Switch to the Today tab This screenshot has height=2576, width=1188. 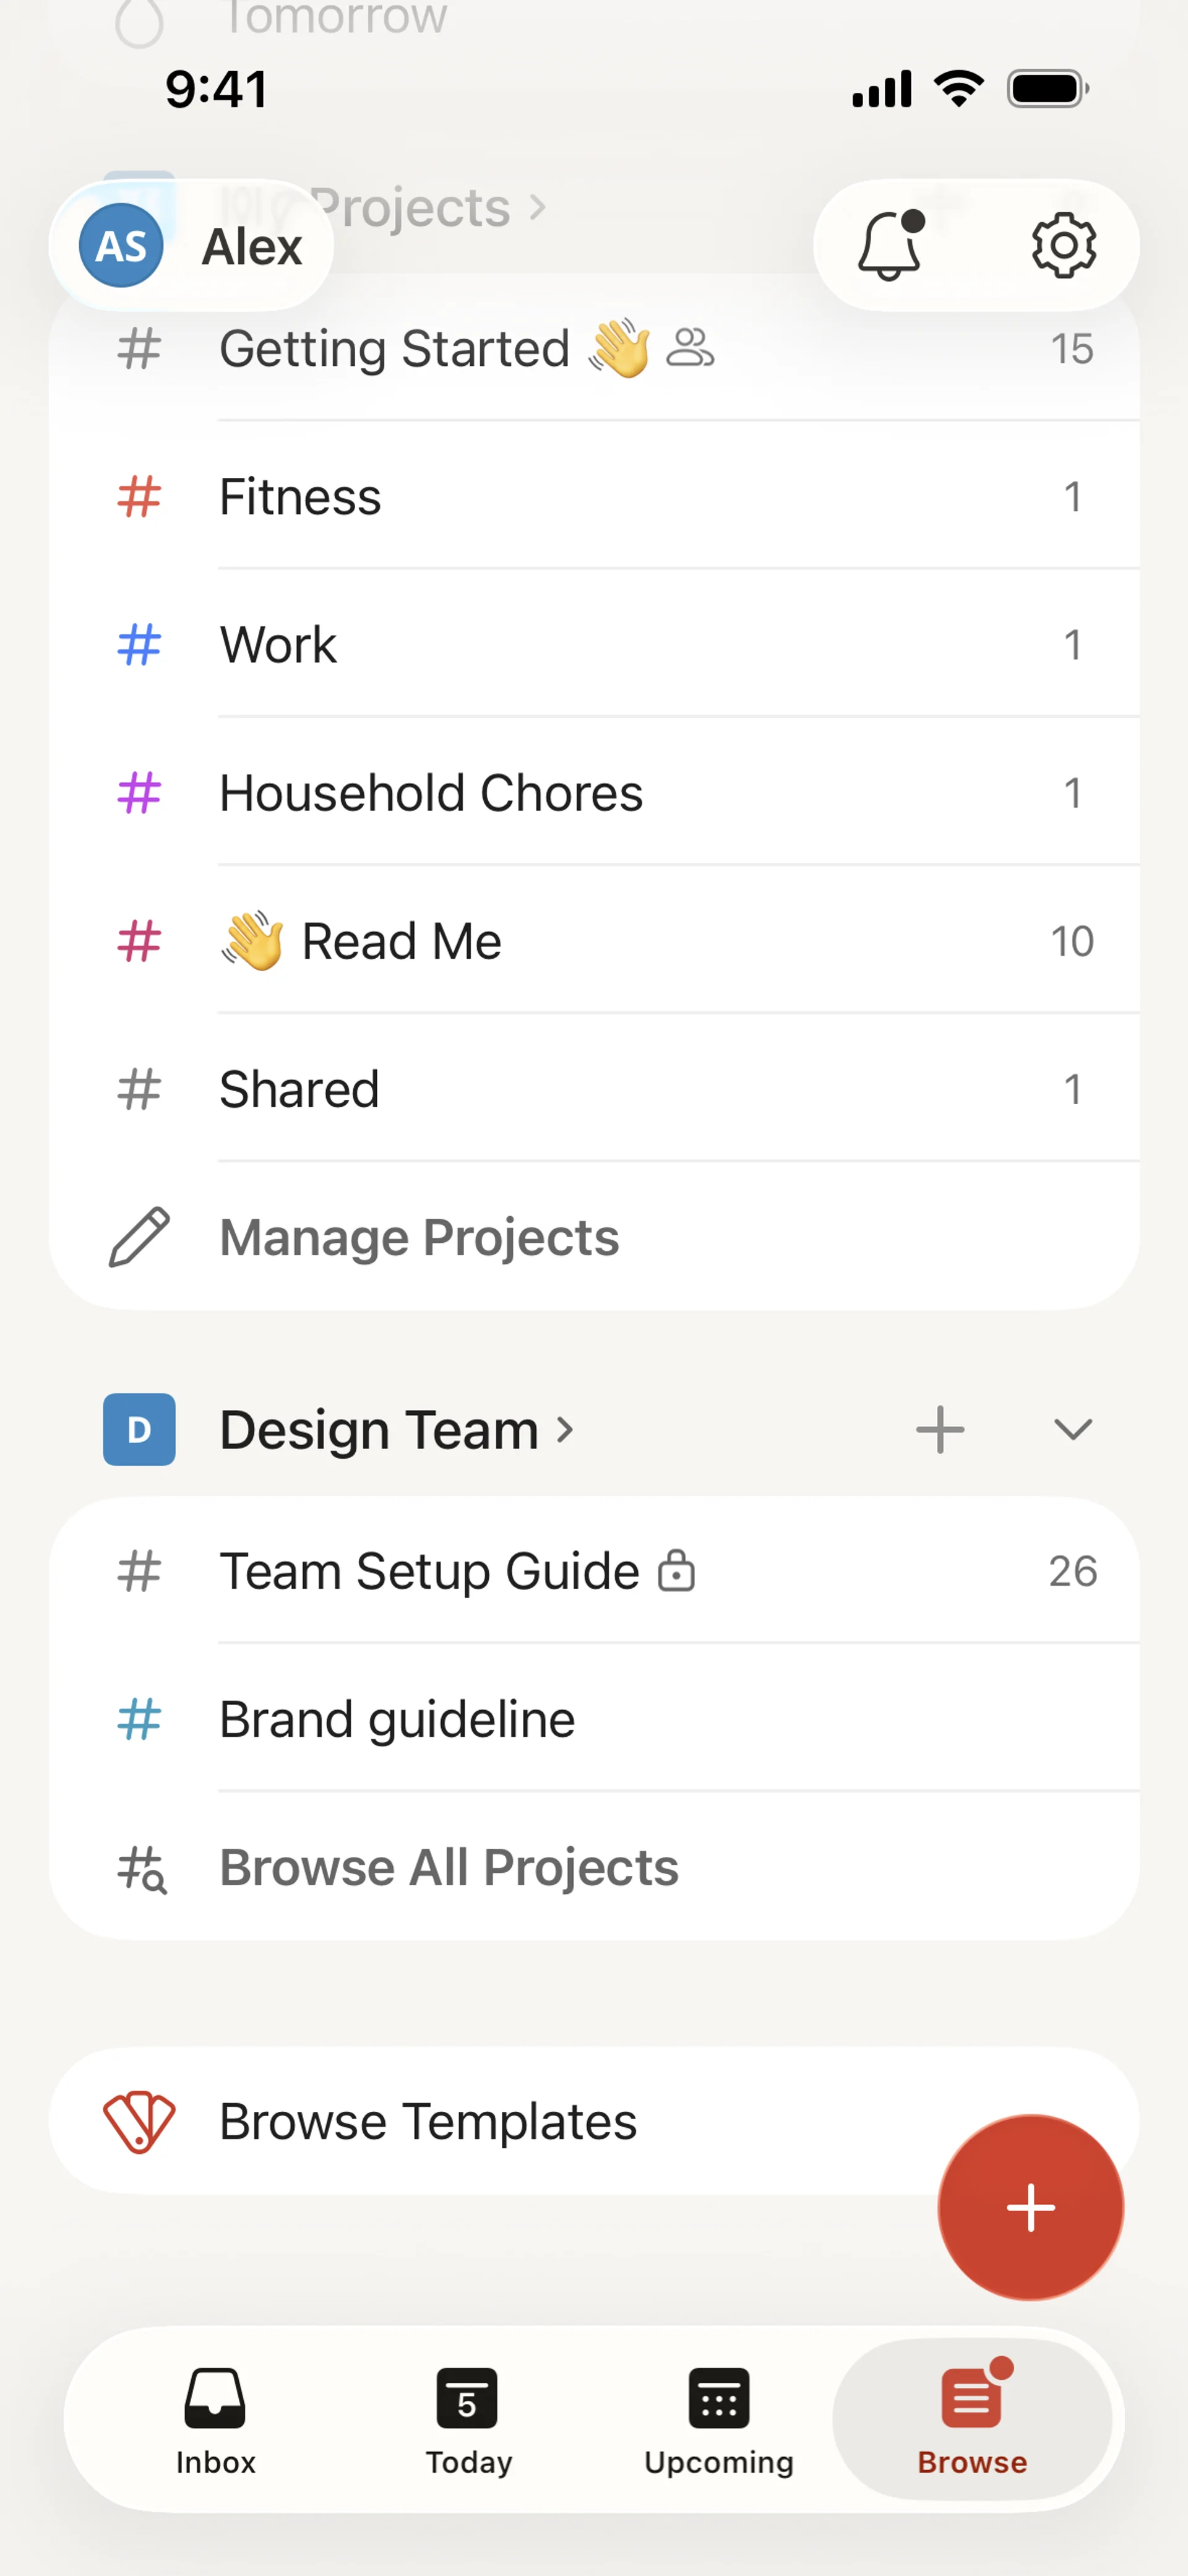467,2418
